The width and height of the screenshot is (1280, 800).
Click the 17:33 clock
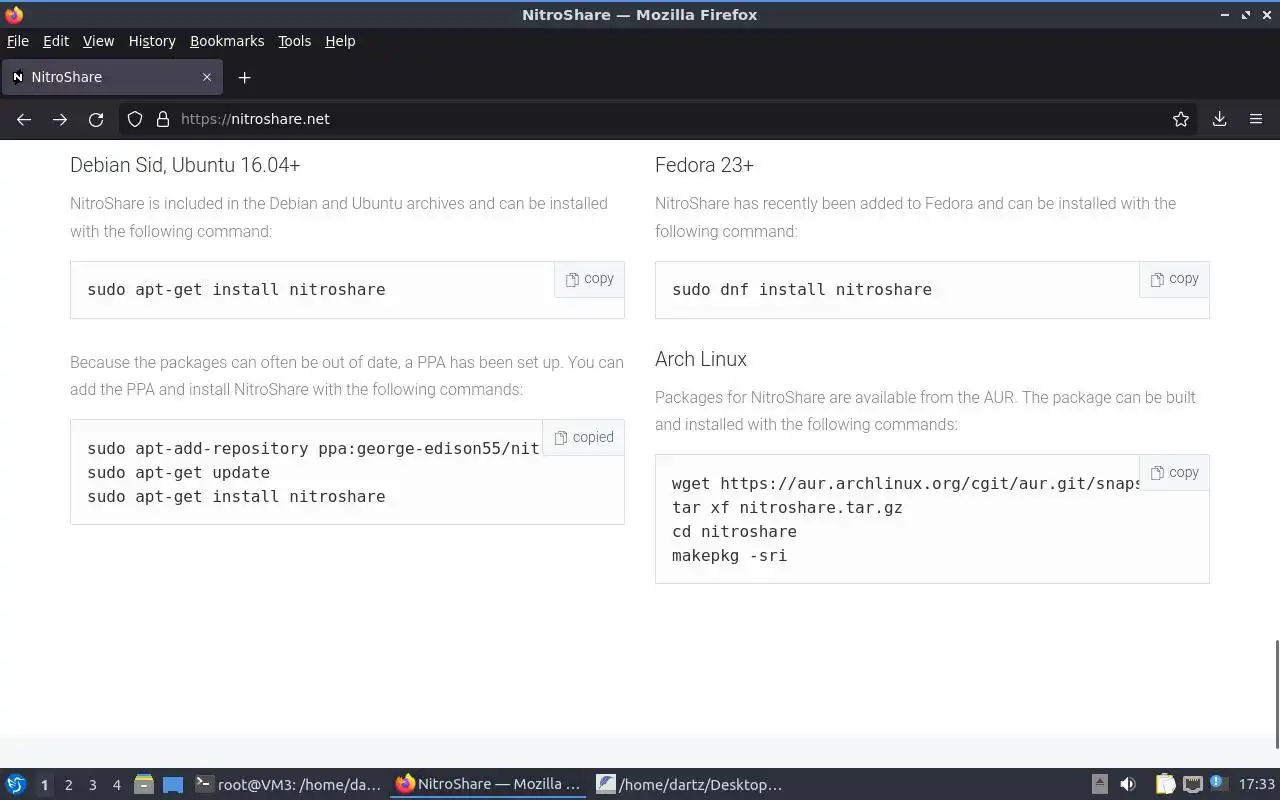[1256, 785]
